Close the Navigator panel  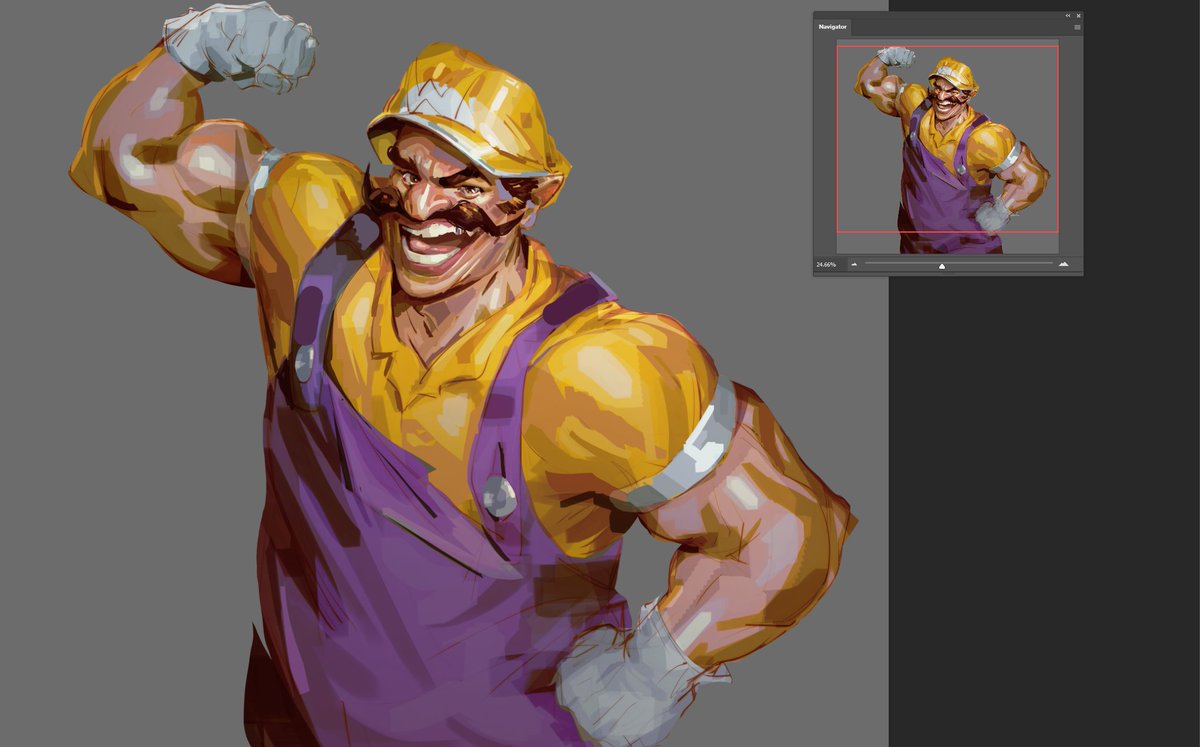pyautogui.click(x=1078, y=15)
